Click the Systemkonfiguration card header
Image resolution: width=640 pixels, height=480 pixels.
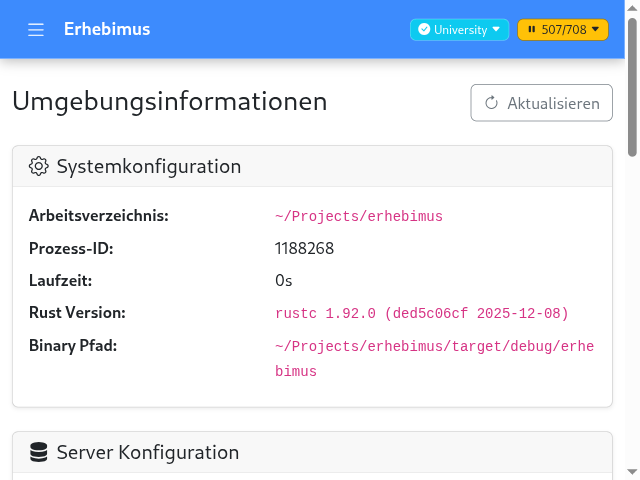point(312,166)
